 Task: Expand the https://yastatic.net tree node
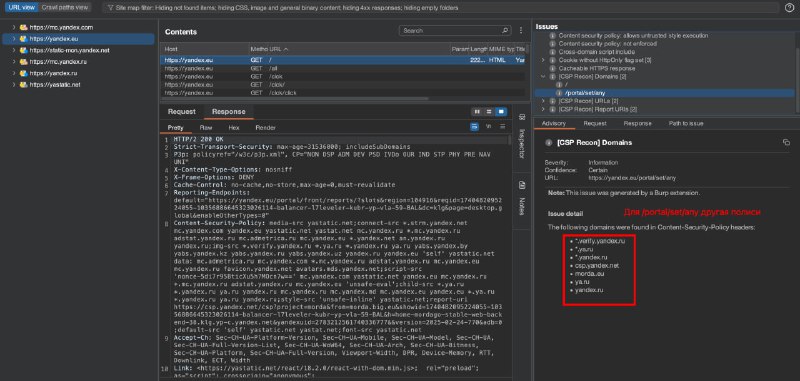click(x=14, y=85)
